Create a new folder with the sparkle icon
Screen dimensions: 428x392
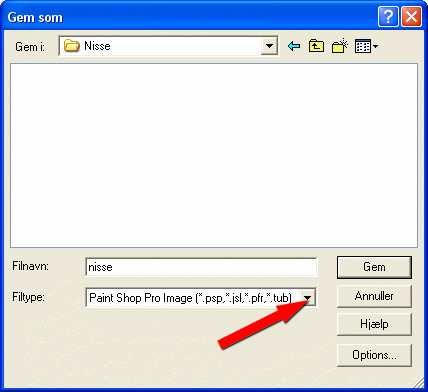[x=340, y=46]
